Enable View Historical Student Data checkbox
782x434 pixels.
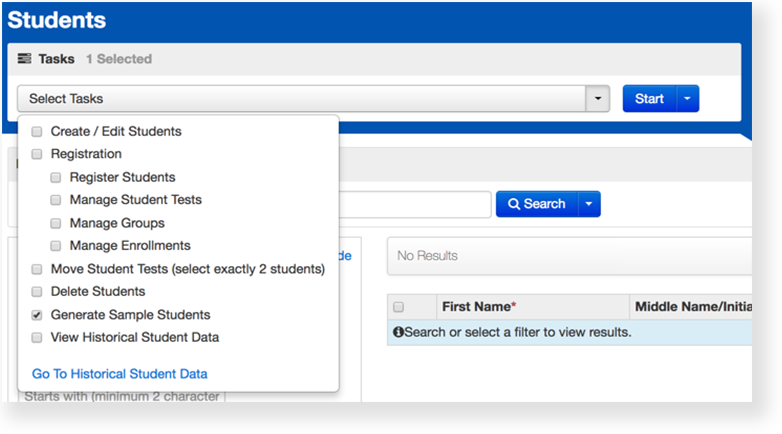tap(37, 338)
